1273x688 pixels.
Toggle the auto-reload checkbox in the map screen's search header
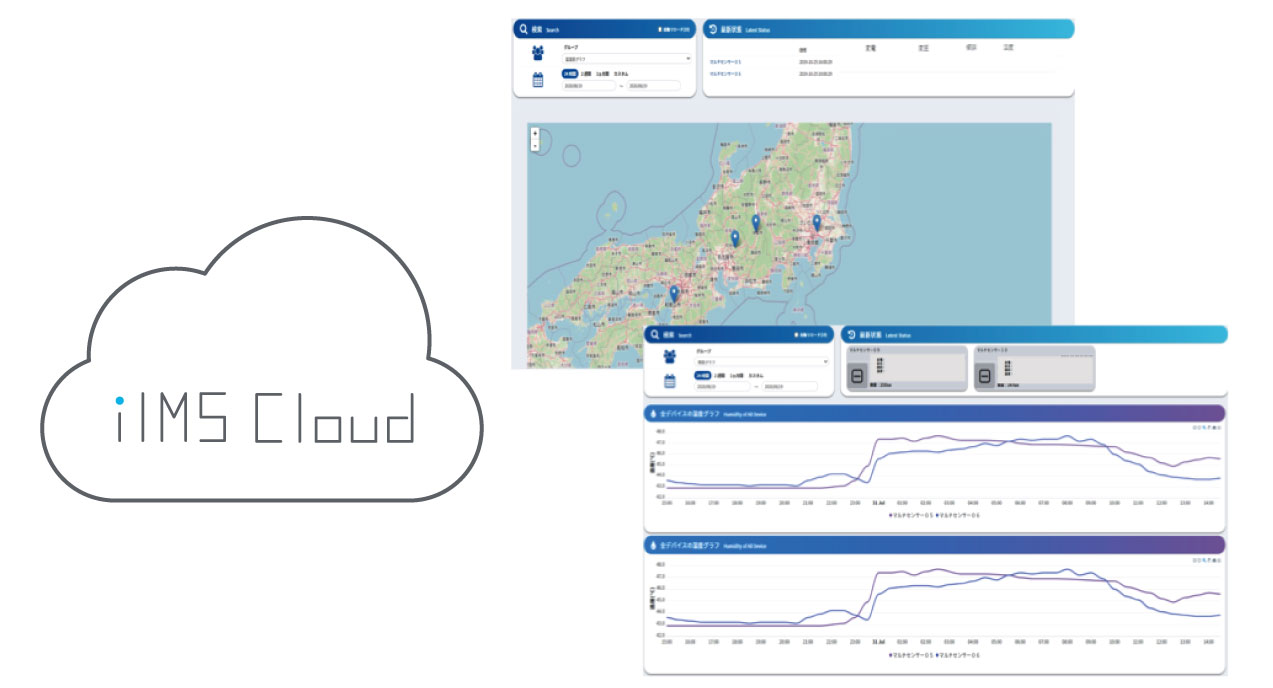660,29
